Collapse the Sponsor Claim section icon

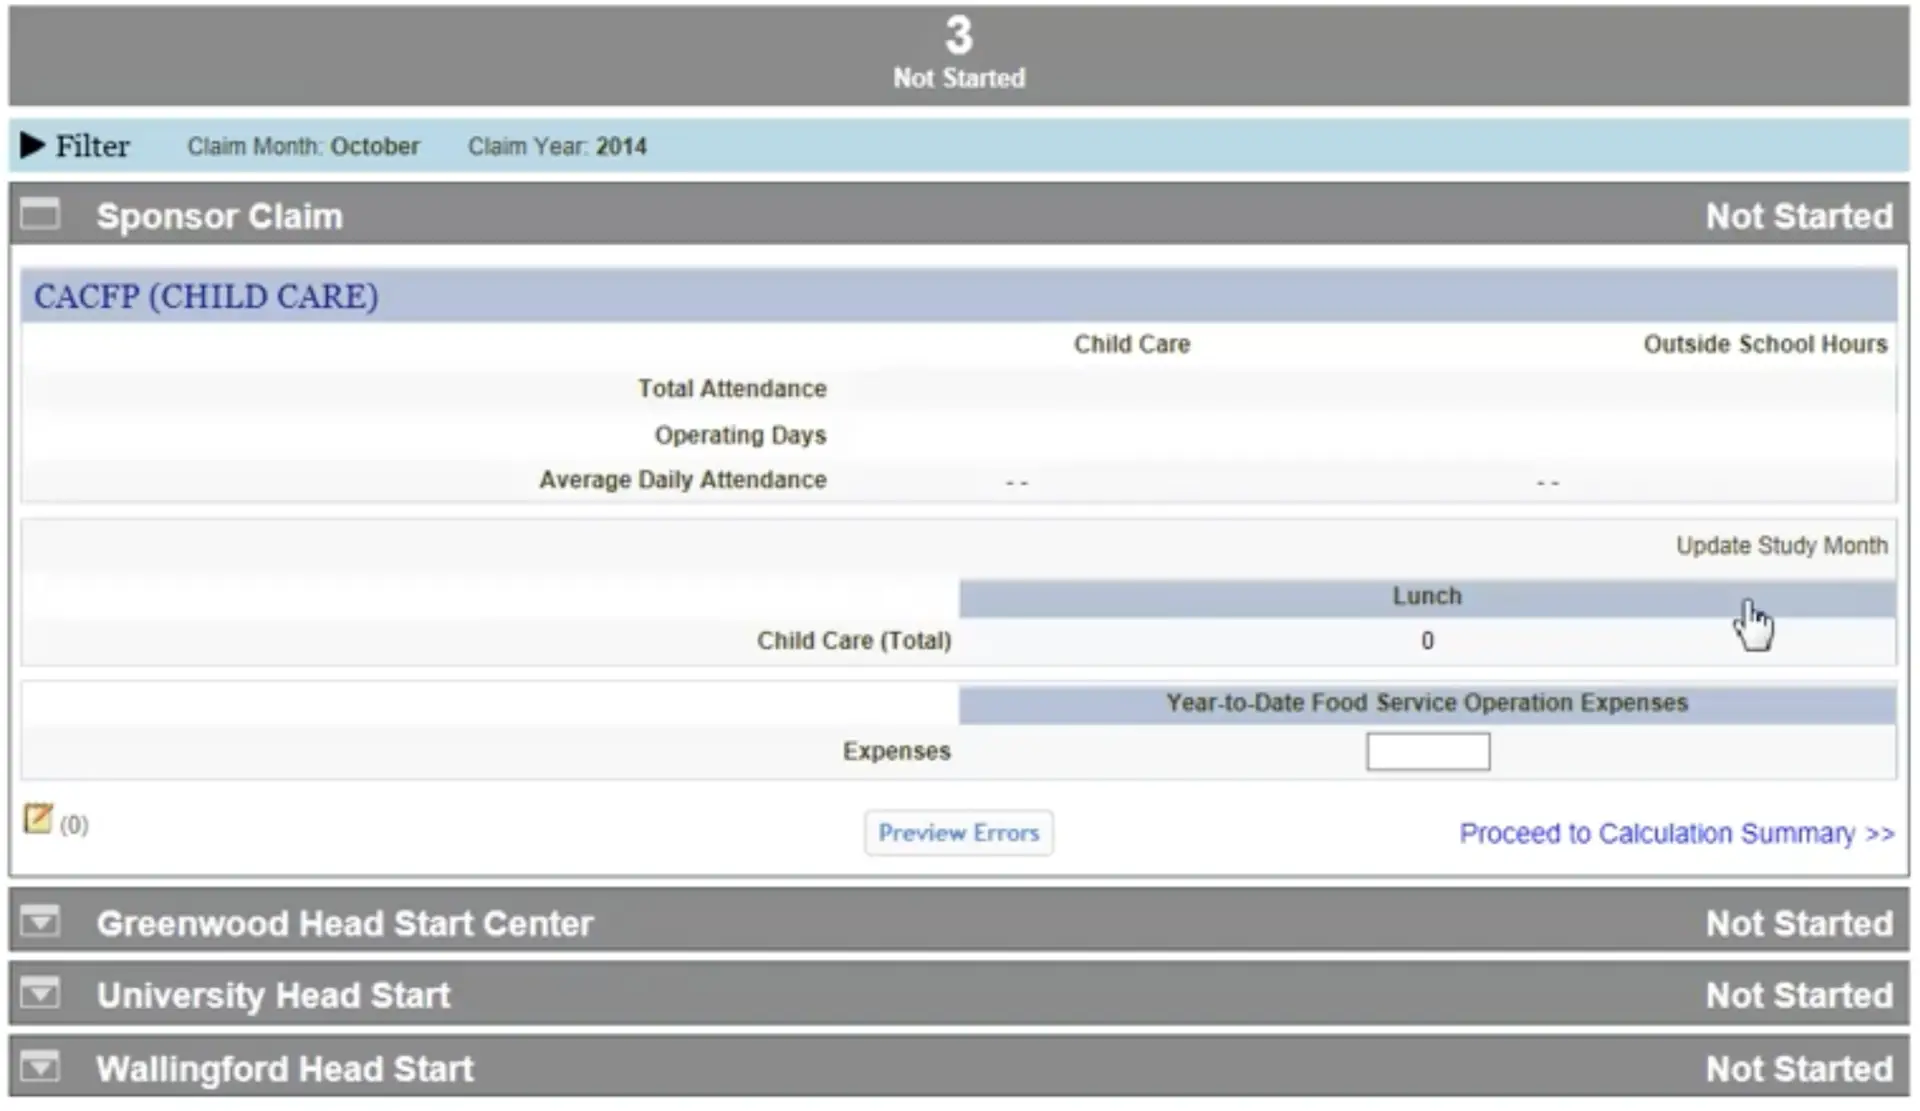coord(40,214)
